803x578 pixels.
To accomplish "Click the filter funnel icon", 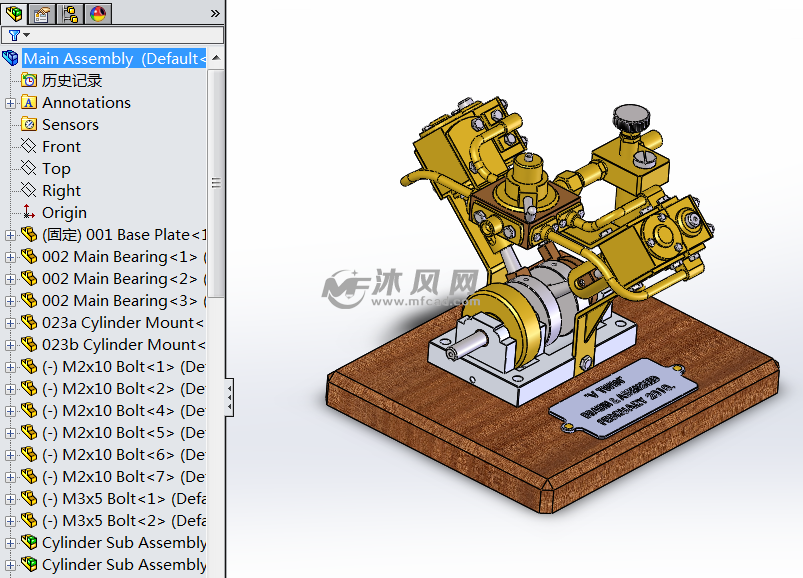I will (12, 34).
